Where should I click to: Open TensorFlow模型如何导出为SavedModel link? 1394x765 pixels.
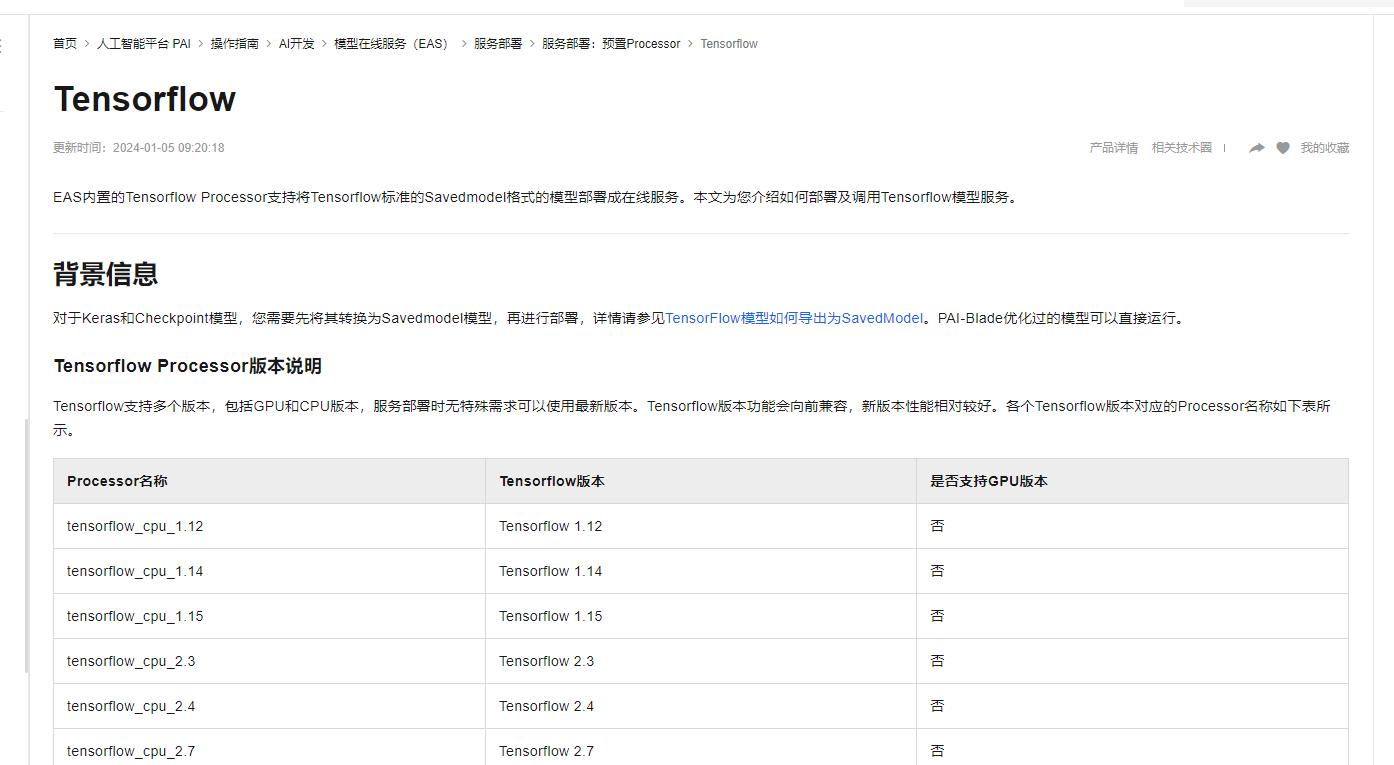794,318
